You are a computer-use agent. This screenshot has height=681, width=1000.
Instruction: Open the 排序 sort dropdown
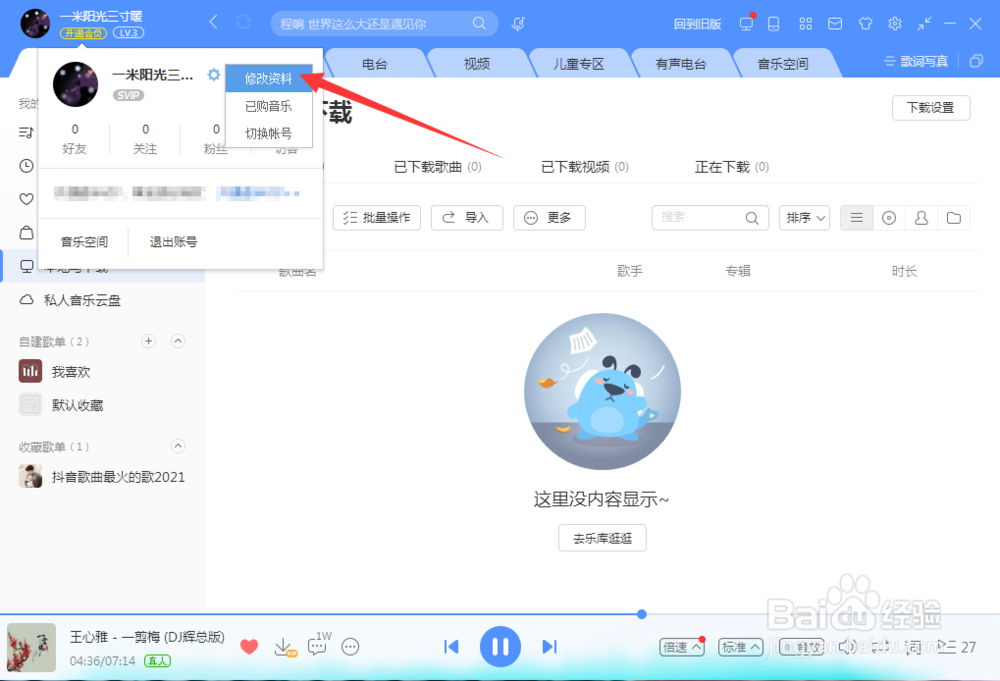(x=804, y=218)
